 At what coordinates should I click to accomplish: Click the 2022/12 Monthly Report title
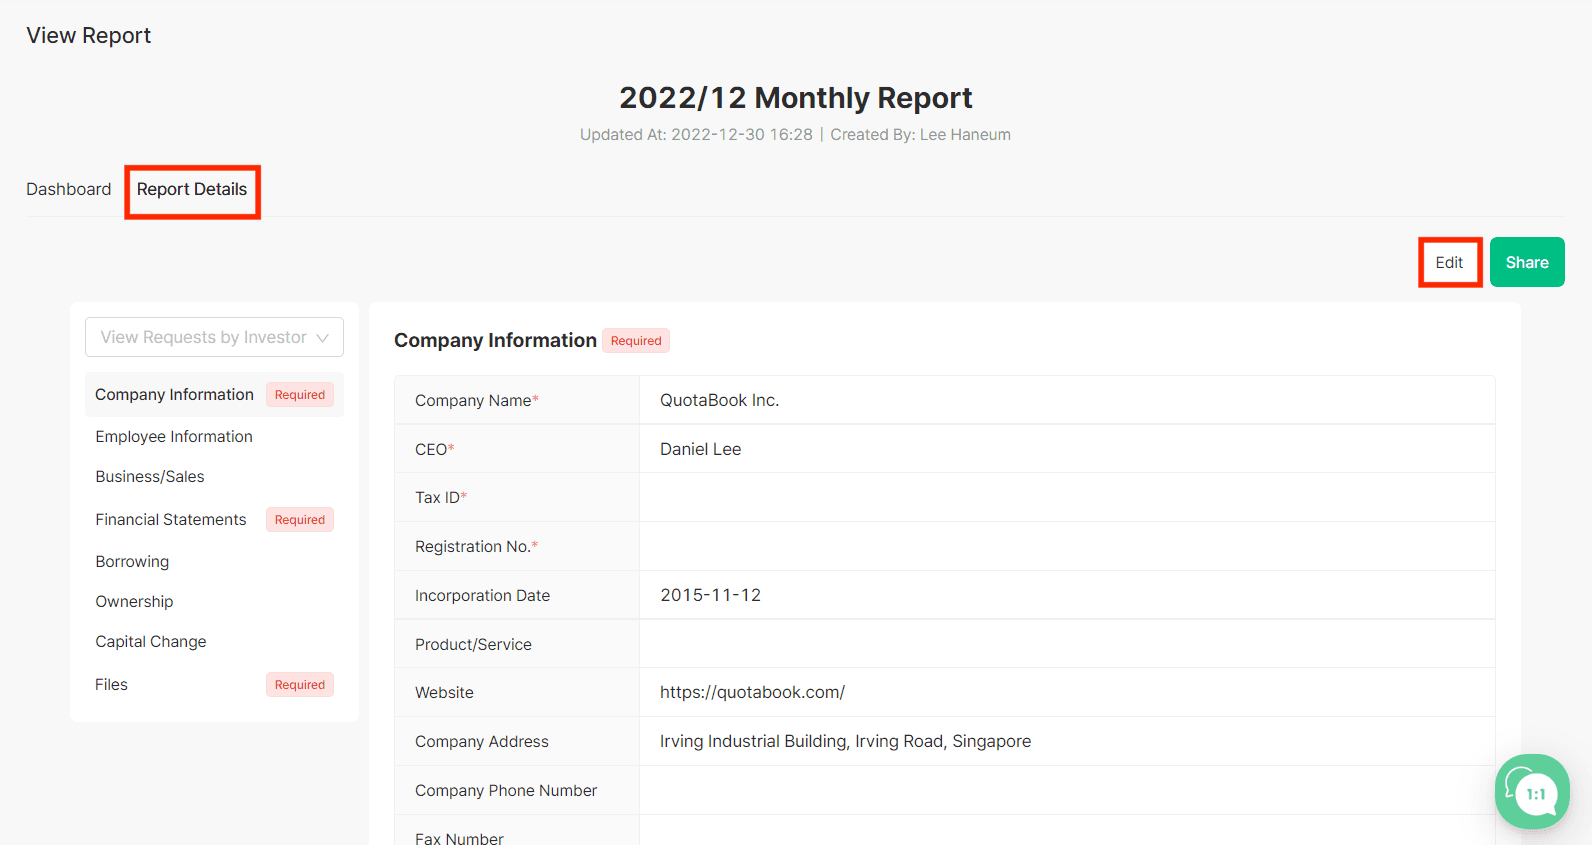796,98
